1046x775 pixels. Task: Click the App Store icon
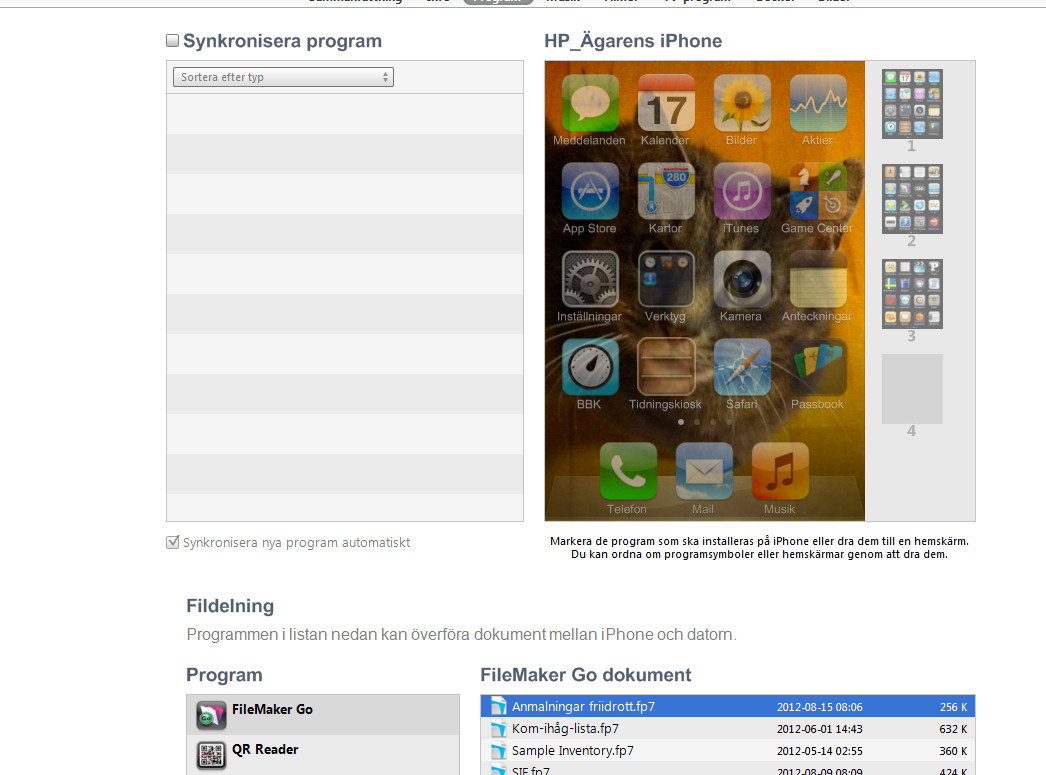[x=590, y=191]
